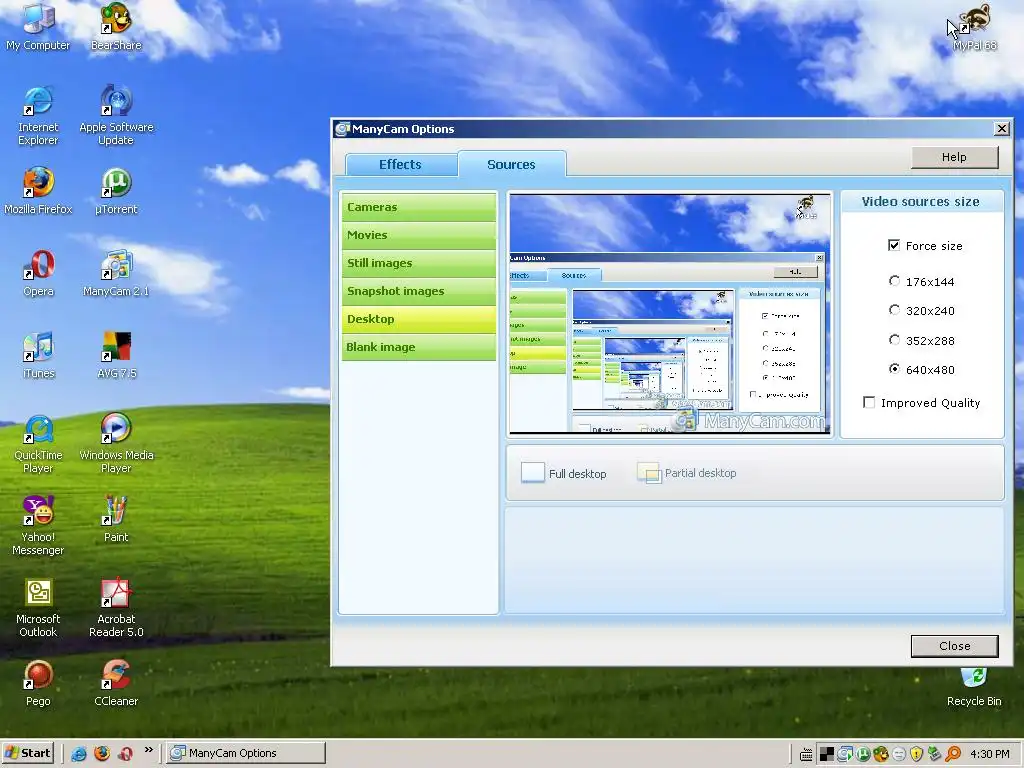Click the µTorrent system tray icon
This screenshot has height=768, width=1024.
tap(863, 754)
